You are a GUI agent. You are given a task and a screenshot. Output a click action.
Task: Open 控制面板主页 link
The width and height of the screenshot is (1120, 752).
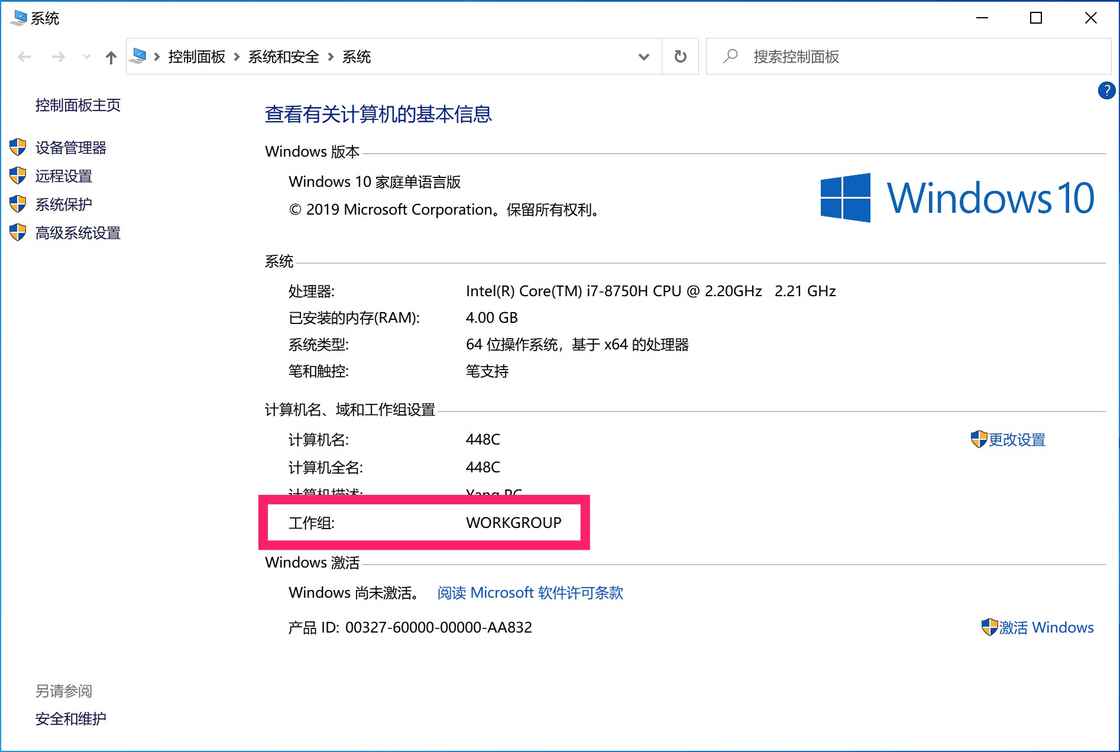(x=78, y=105)
